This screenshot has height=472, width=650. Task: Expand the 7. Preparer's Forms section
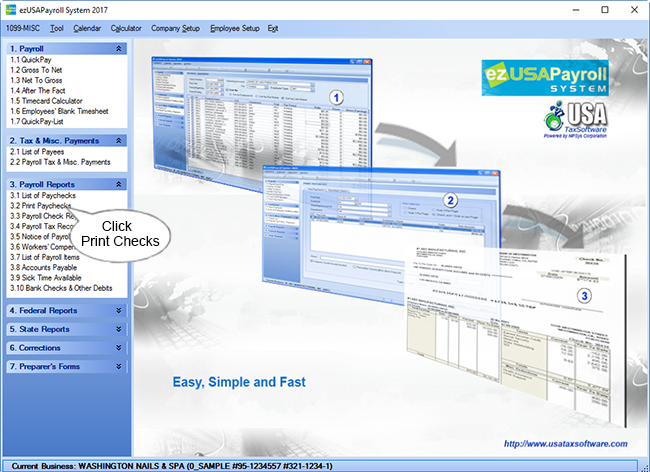(x=119, y=367)
